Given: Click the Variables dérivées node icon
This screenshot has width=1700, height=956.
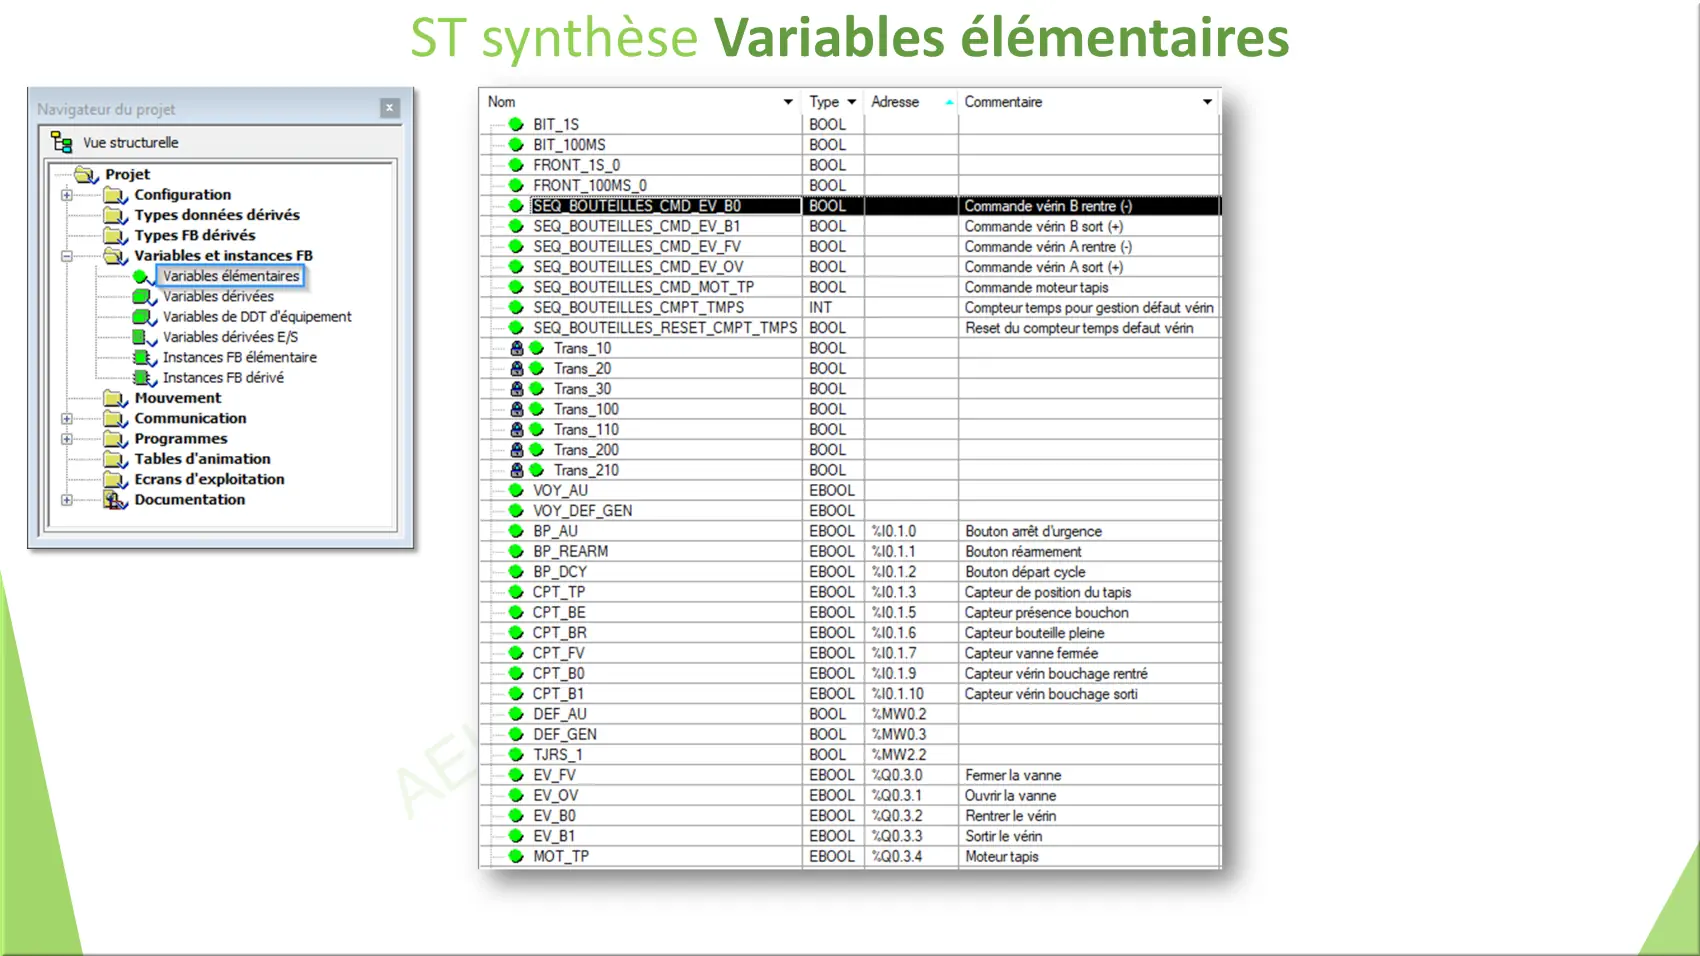Looking at the screenshot, I should coord(144,297).
